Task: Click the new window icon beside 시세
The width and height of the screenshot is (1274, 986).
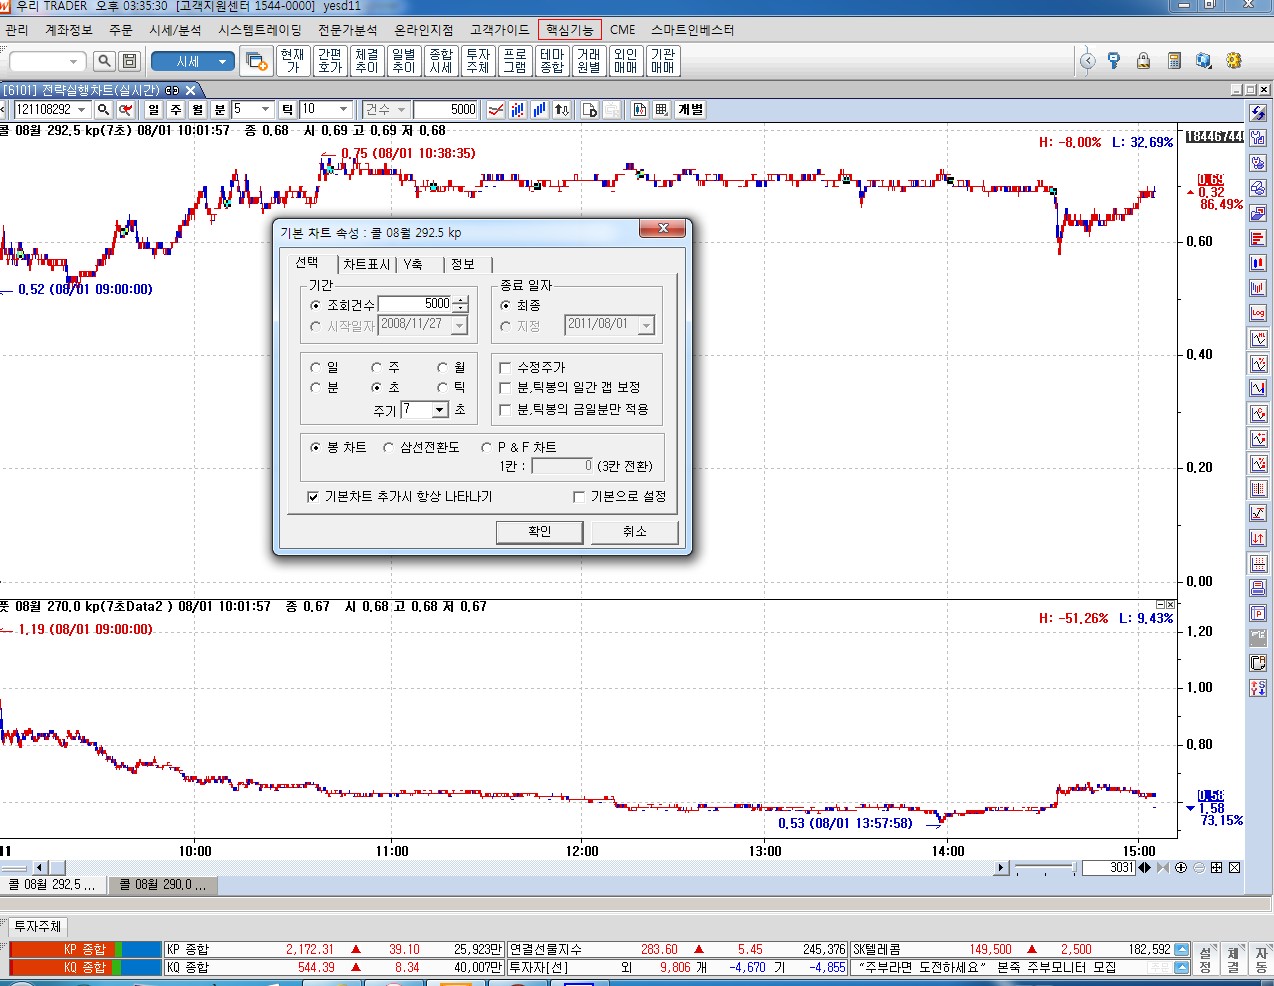Action: click(x=256, y=62)
